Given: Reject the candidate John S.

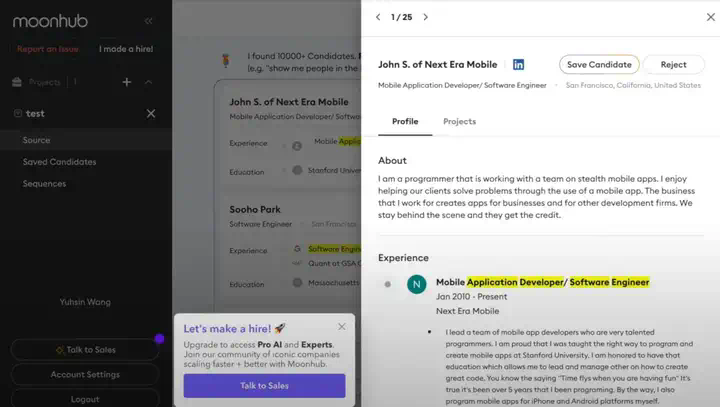Looking at the screenshot, I should (673, 65).
